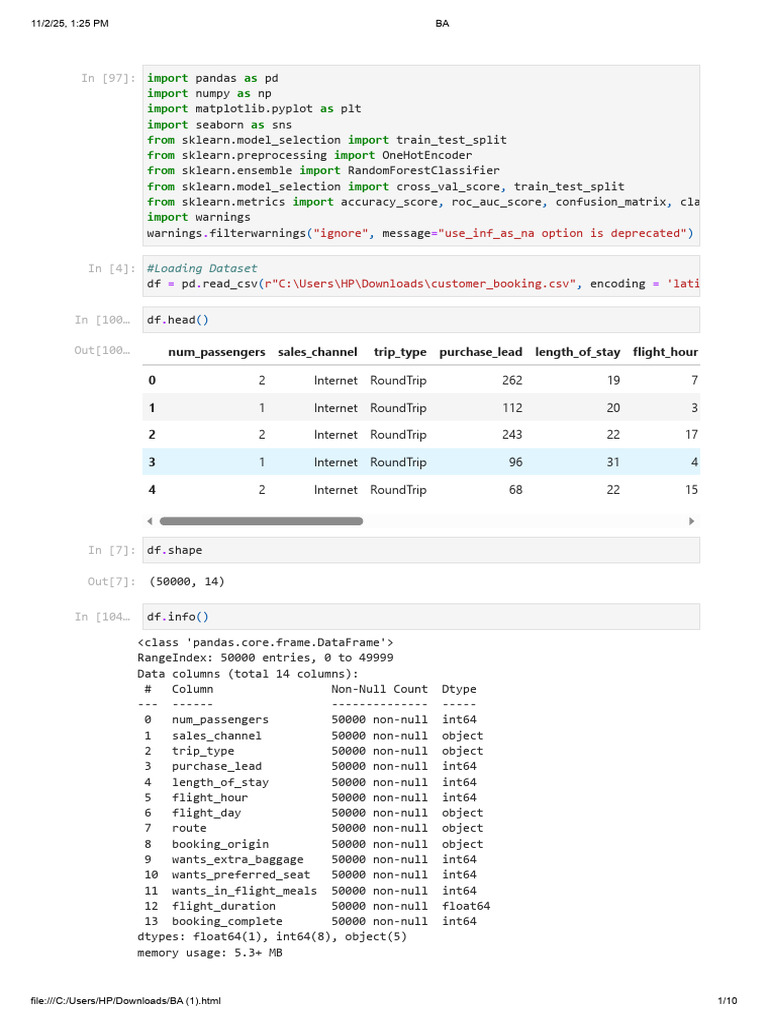768x1024 pixels.
Task: Click the Out[7] output prompt label
Action: point(112,581)
